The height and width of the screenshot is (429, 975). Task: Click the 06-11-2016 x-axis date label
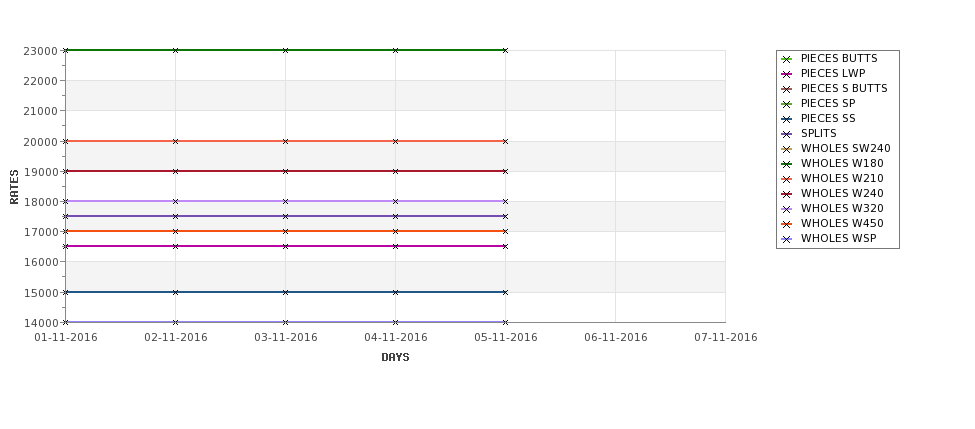click(616, 338)
